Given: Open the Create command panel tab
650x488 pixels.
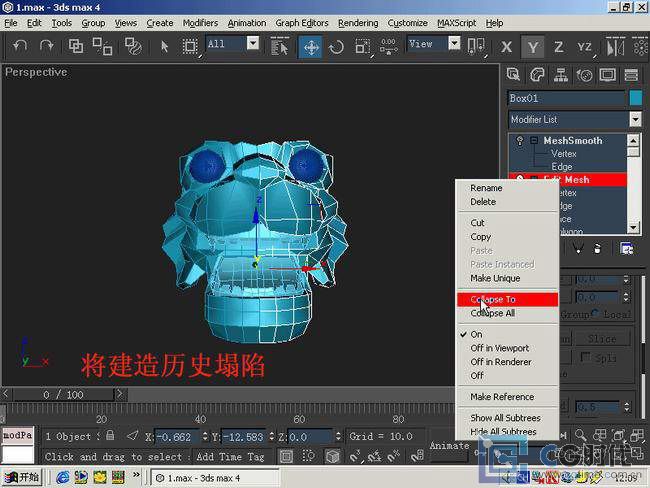Looking at the screenshot, I should point(513,75).
